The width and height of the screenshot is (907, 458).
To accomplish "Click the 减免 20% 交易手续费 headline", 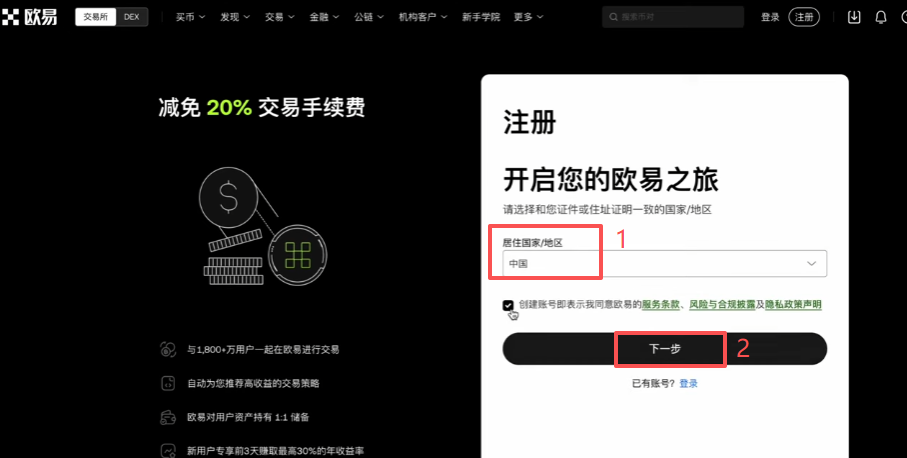I will (261, 108).
